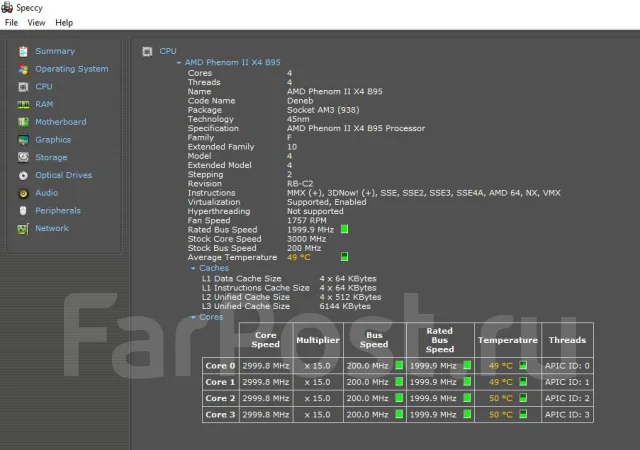Click the Summary clipboard icon
This screenshot has height=450, width=640.
[x=23, y=51]
